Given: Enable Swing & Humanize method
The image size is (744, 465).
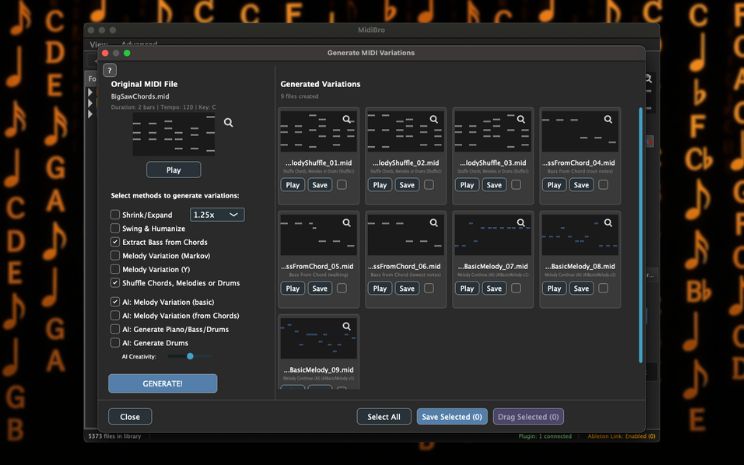Looking at the screenshot, I should click(115, 228).
